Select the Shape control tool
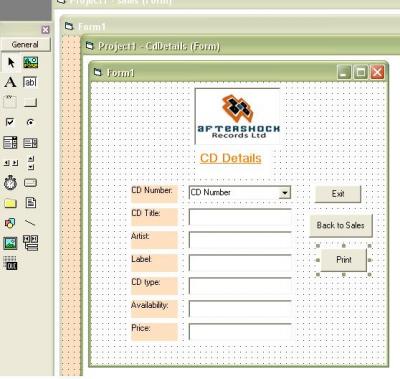 (x=10, y=223)
